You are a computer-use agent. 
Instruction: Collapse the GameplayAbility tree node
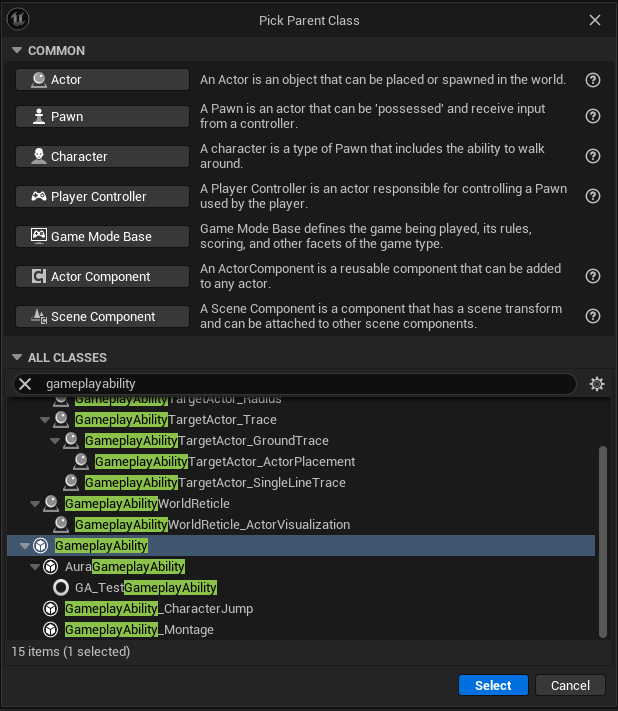[25, 546]
